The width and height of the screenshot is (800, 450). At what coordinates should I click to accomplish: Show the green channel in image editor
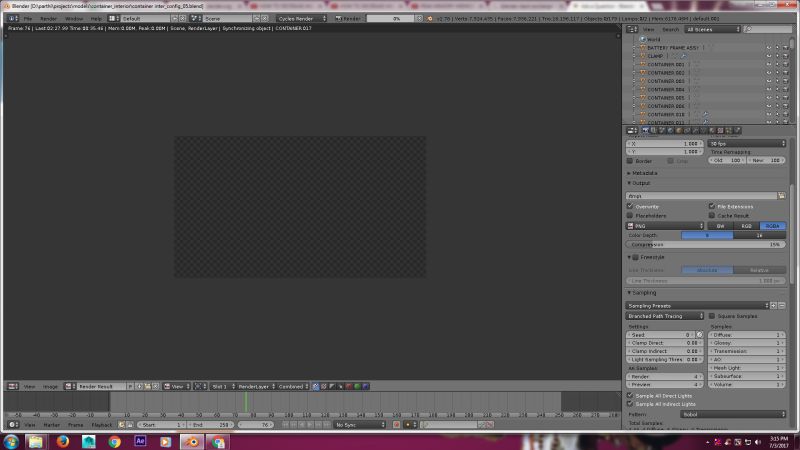click(357, 386)
